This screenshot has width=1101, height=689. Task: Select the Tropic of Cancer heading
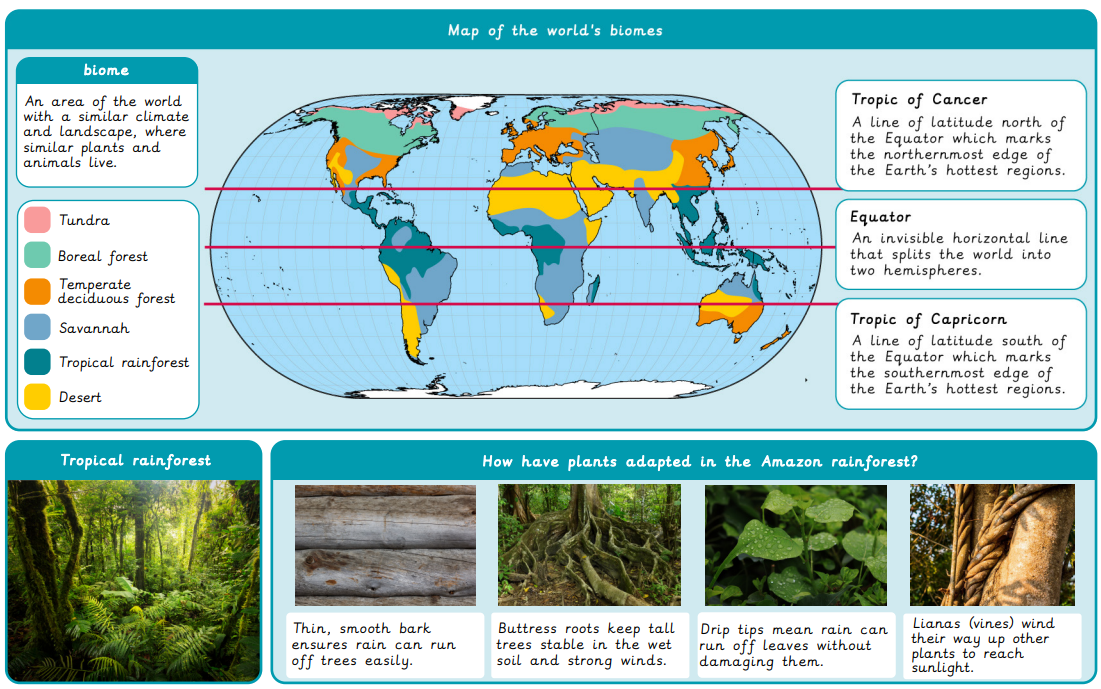pos(919,99)
